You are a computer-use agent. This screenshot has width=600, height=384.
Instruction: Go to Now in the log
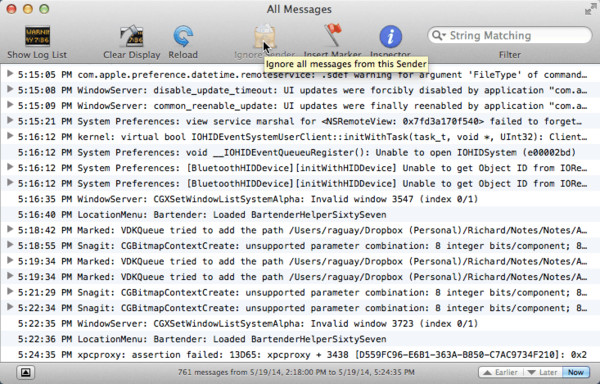coord(576,372)
